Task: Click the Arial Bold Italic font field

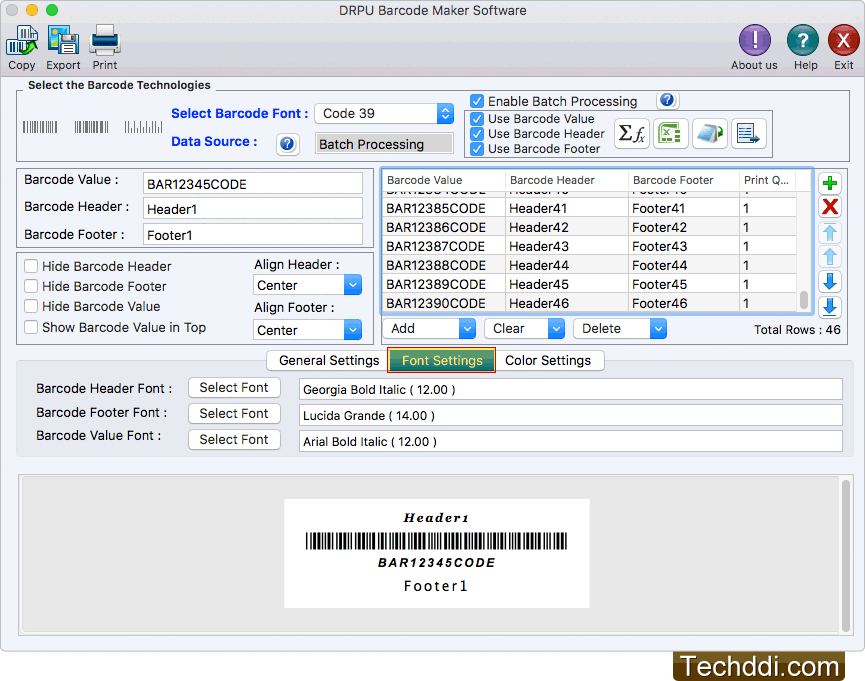Action: (x=570, y=441)
